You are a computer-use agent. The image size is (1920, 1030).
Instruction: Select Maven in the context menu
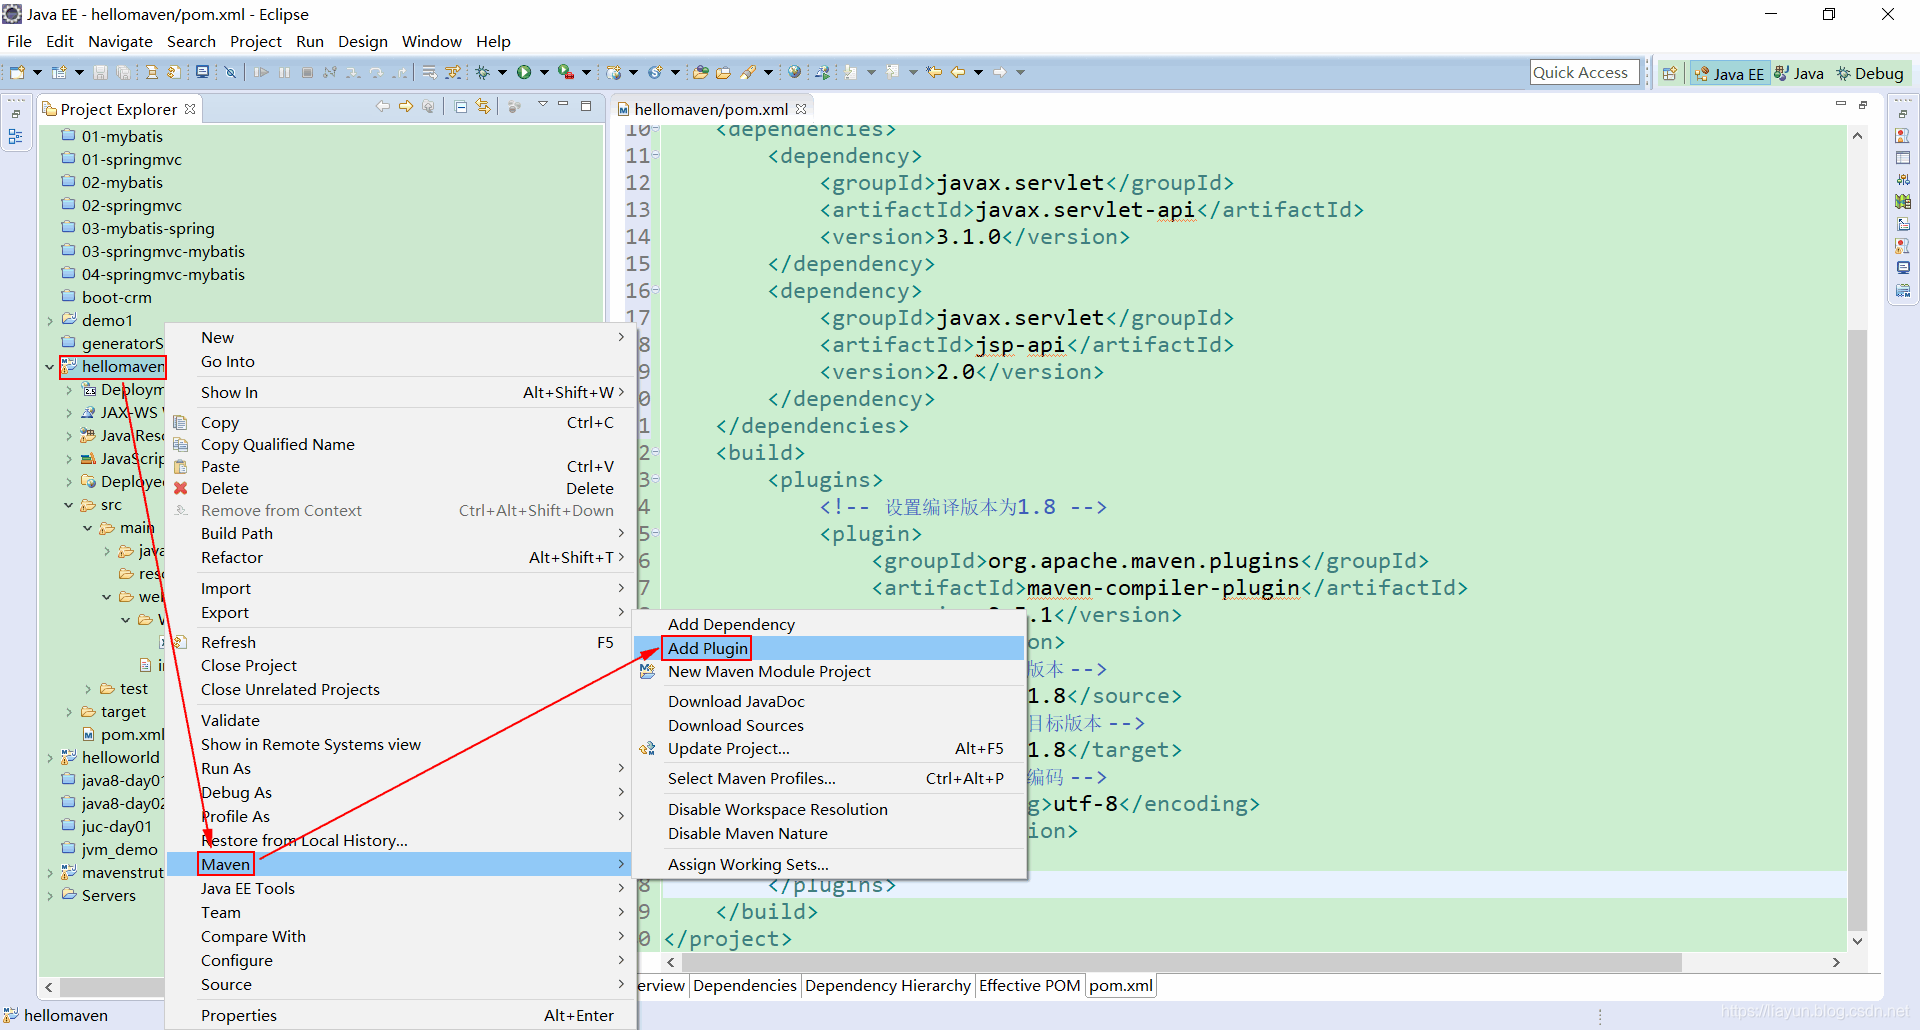399,864
